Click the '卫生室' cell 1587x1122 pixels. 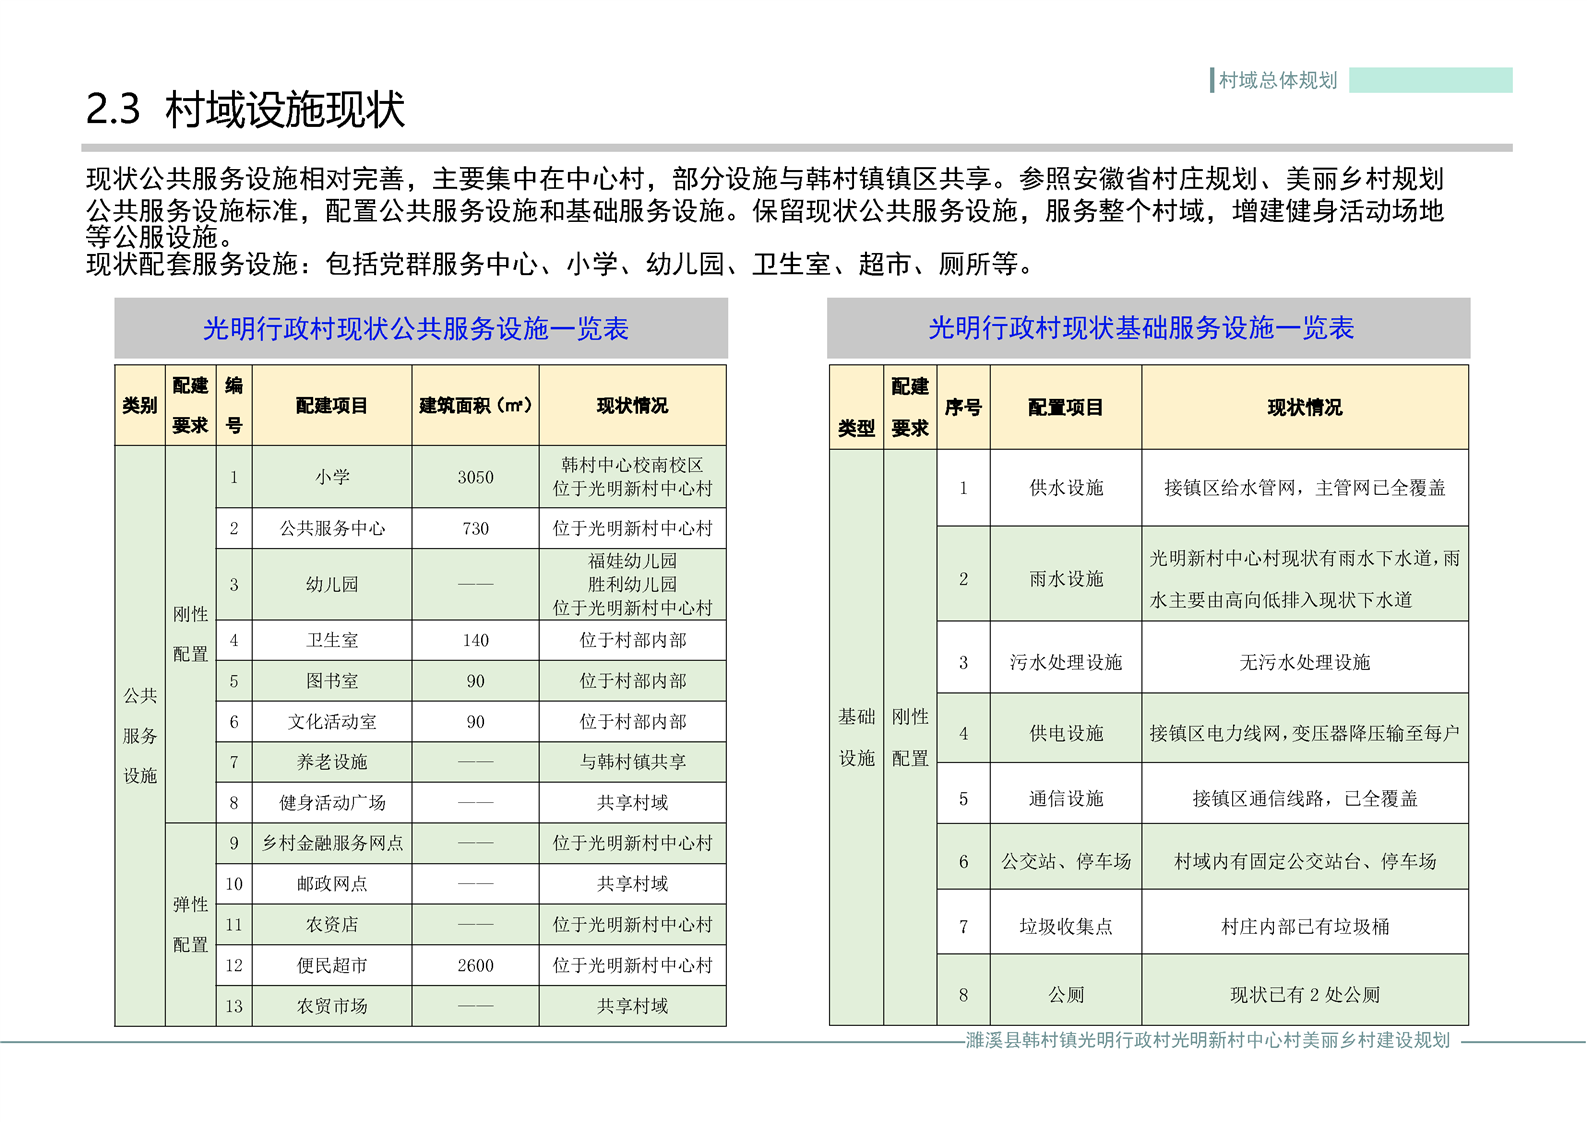pyautogui.click(x=332, y=640)
